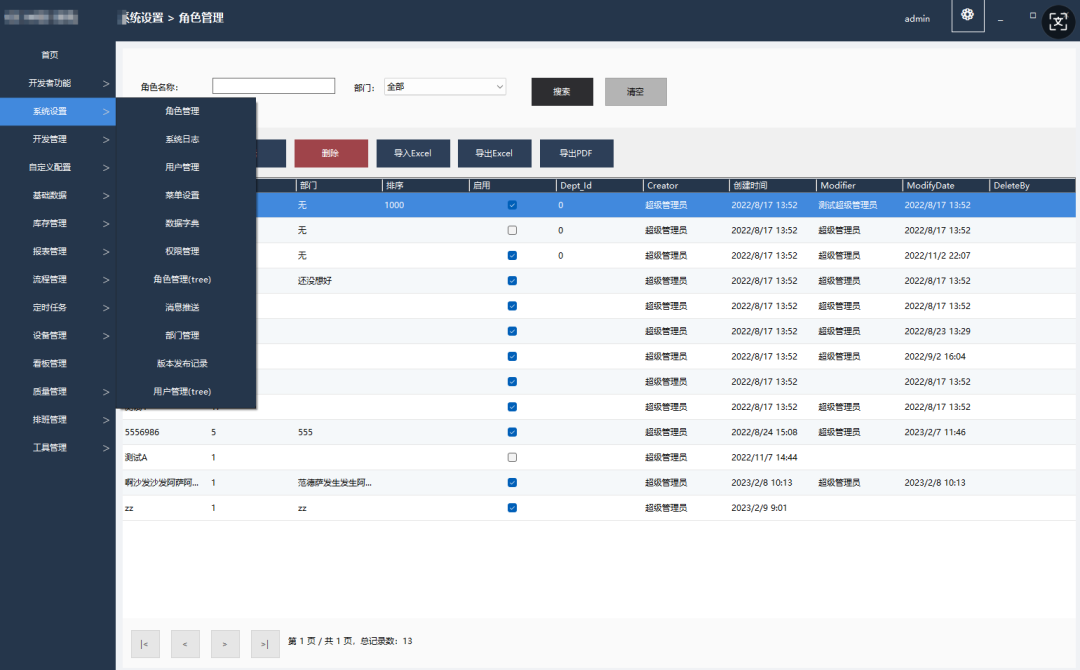Open 系统日志 in the submenu
Image resolution: width=1080 pixels, height=670 pixels.
(x=183, y=139)
